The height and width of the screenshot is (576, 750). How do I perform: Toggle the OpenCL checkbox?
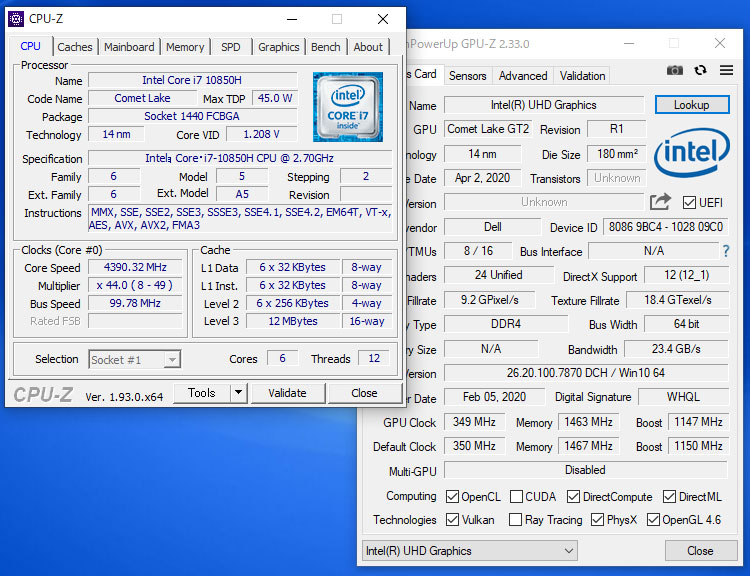[x=452, y=496]
